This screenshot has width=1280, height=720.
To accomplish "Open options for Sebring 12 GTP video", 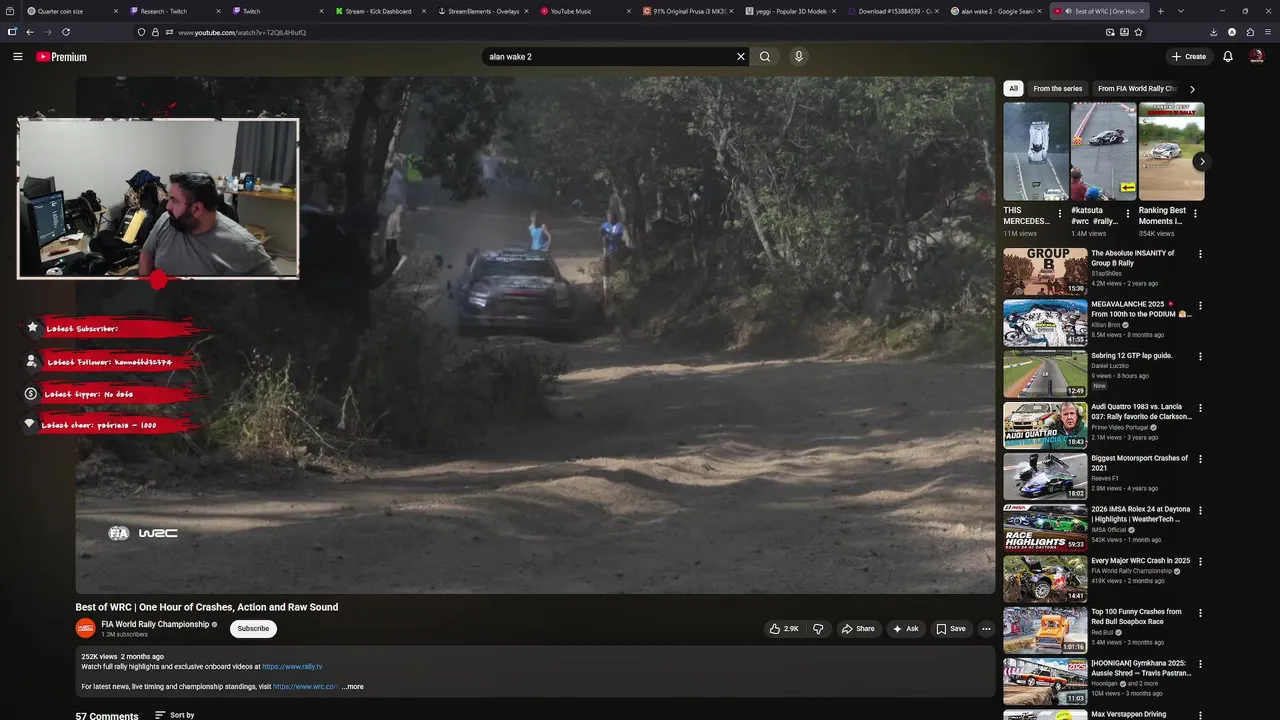I will (1200, 357).
